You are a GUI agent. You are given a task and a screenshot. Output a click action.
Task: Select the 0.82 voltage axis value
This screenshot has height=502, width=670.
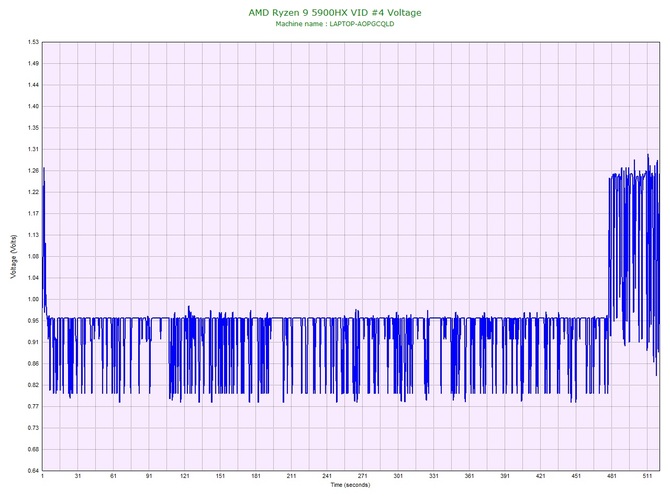(x=33, y=385)
